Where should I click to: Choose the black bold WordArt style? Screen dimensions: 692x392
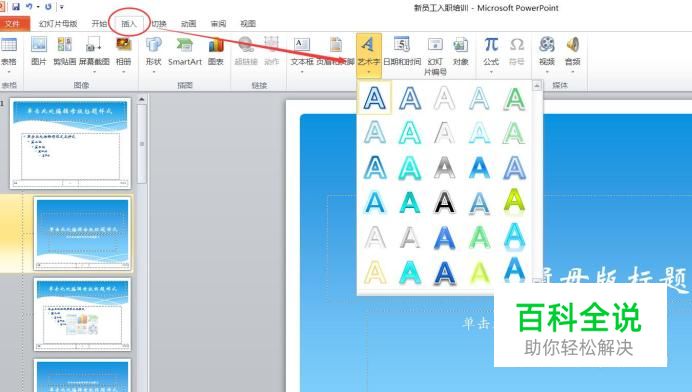444,203
